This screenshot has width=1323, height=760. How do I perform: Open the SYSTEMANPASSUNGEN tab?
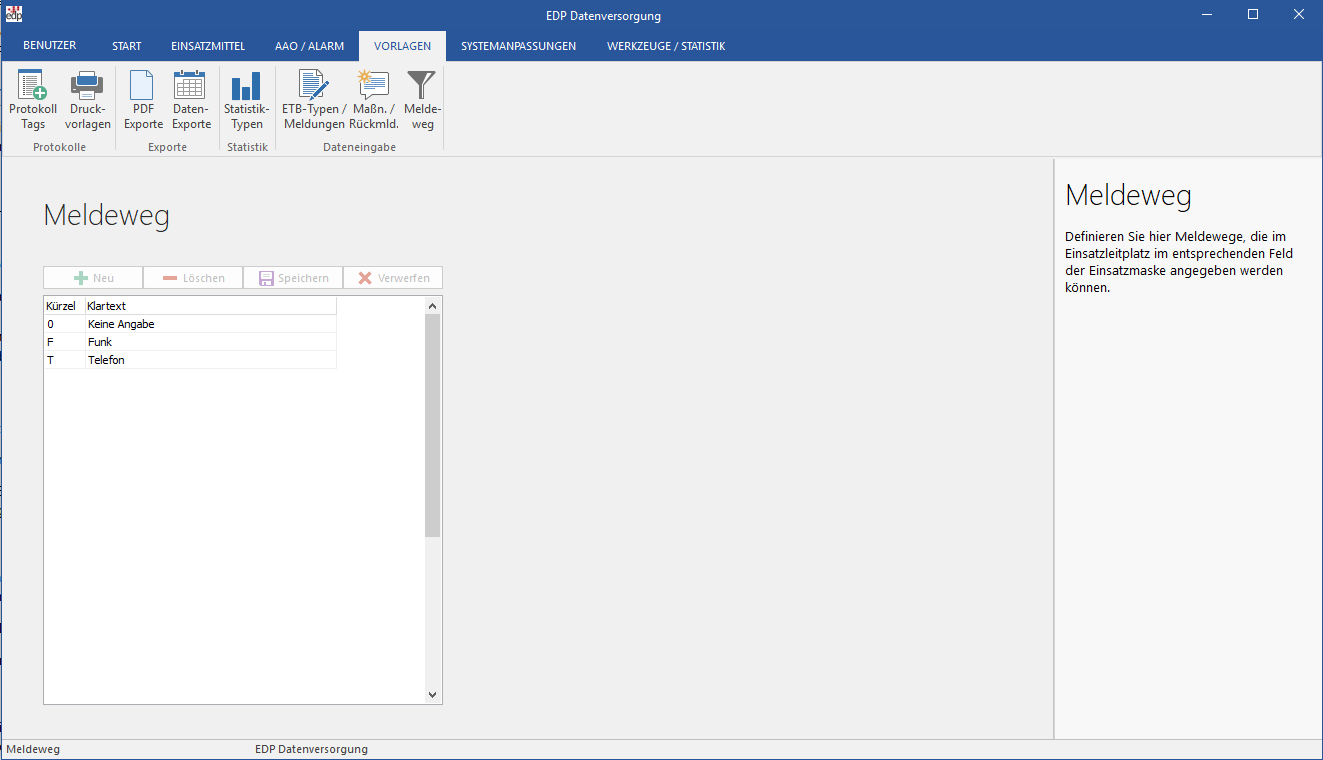(x=518, y=46)
